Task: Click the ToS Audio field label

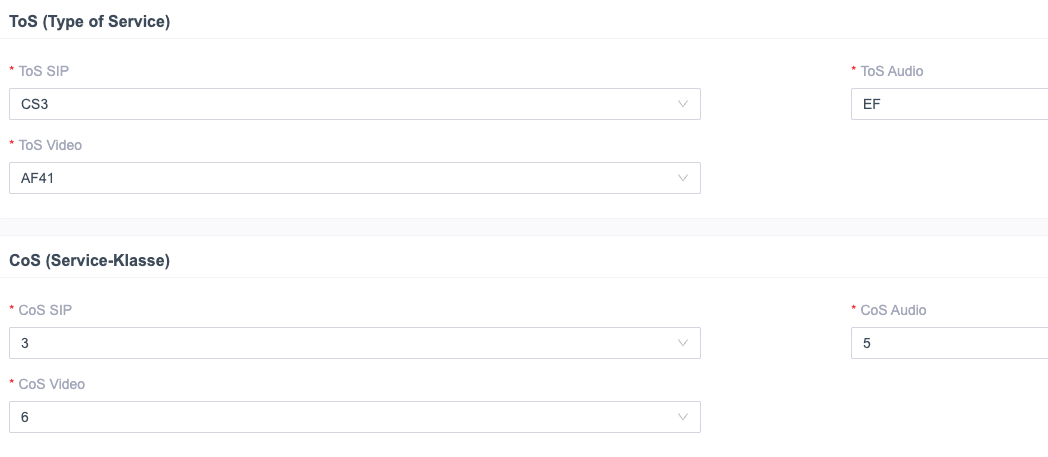Action: point(892,71)
